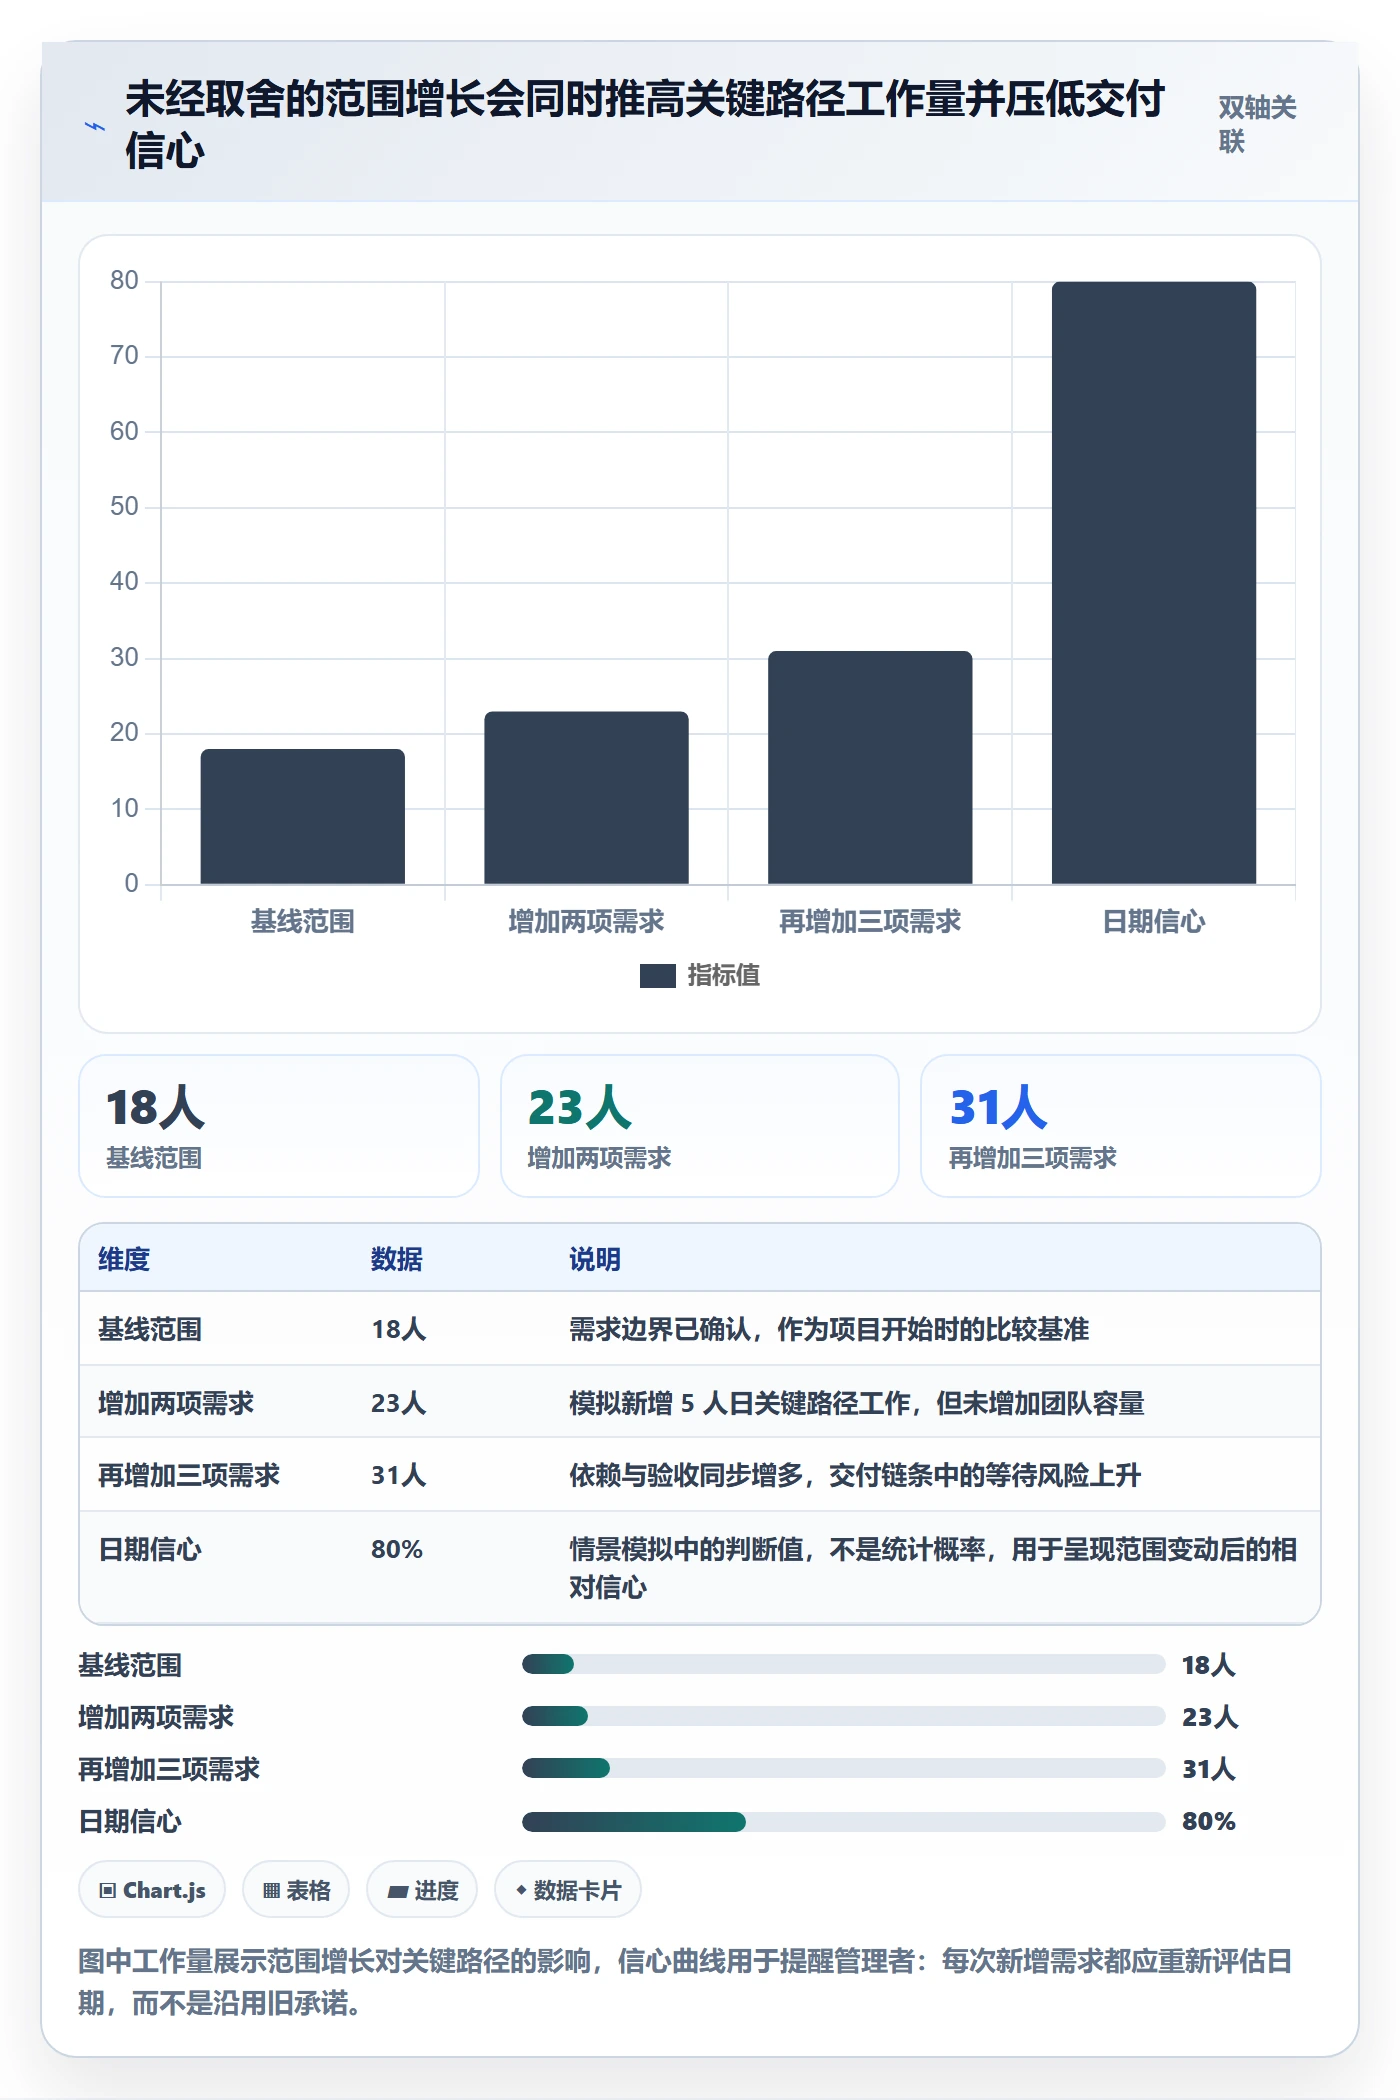Click the Chart.js chip square icon
Screen dimensions: 1400x2100
107,1890
